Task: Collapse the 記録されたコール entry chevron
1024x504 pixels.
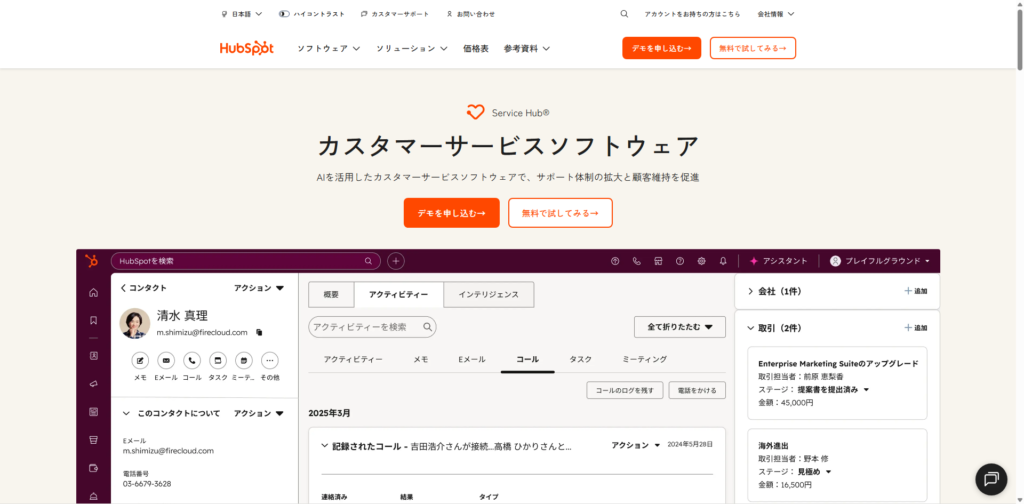Action: point(325,446)
